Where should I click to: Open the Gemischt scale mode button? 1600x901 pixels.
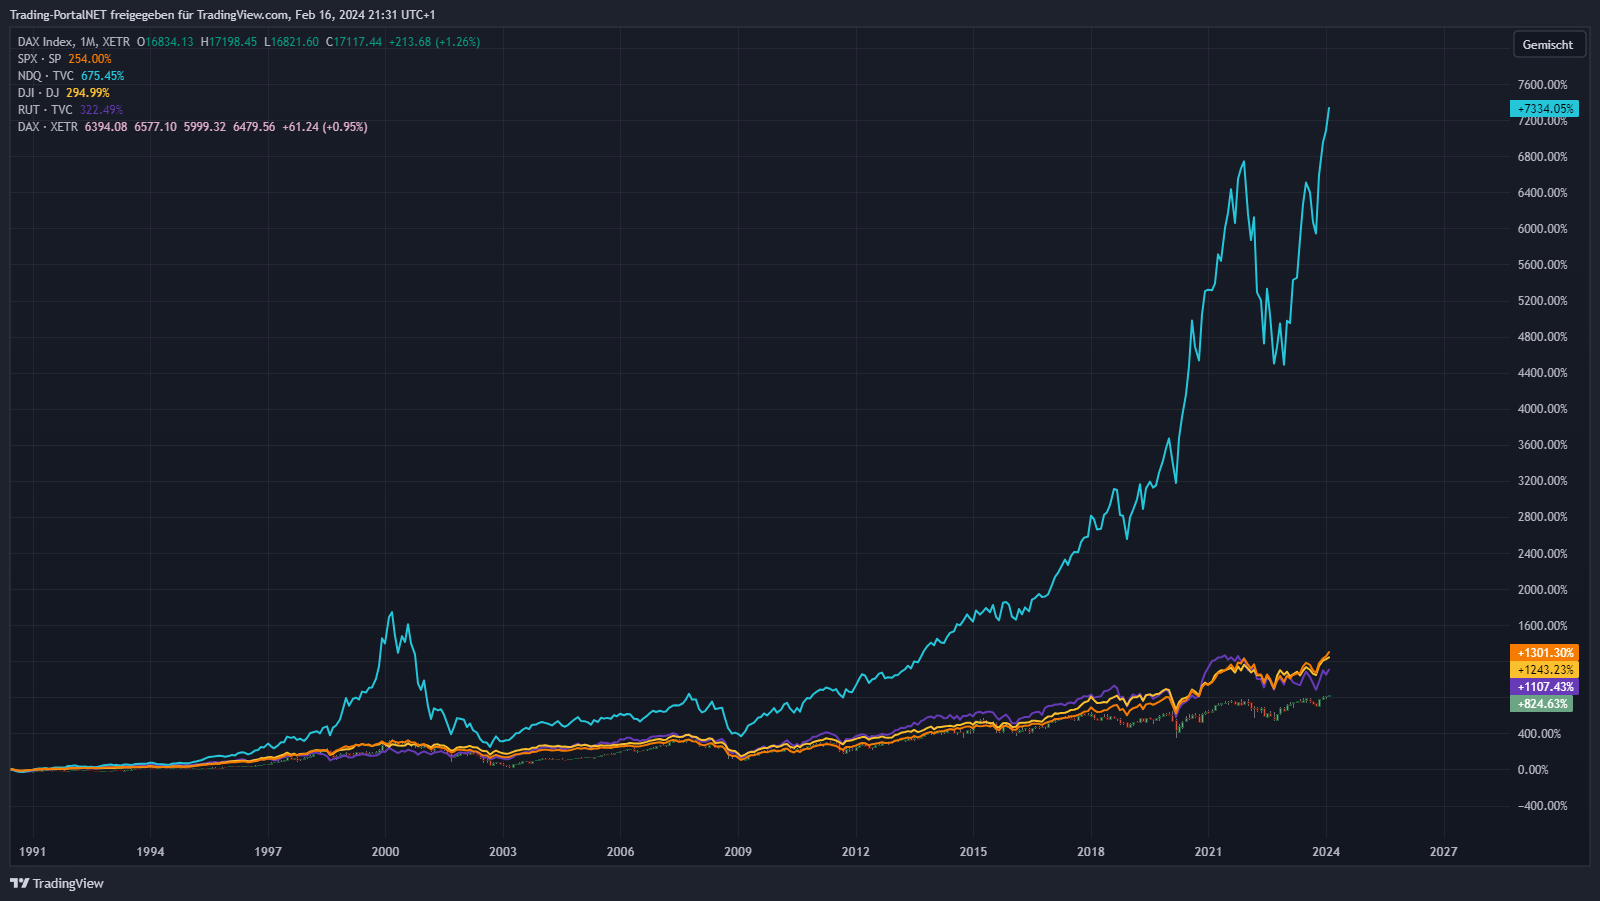point(1547,45)
